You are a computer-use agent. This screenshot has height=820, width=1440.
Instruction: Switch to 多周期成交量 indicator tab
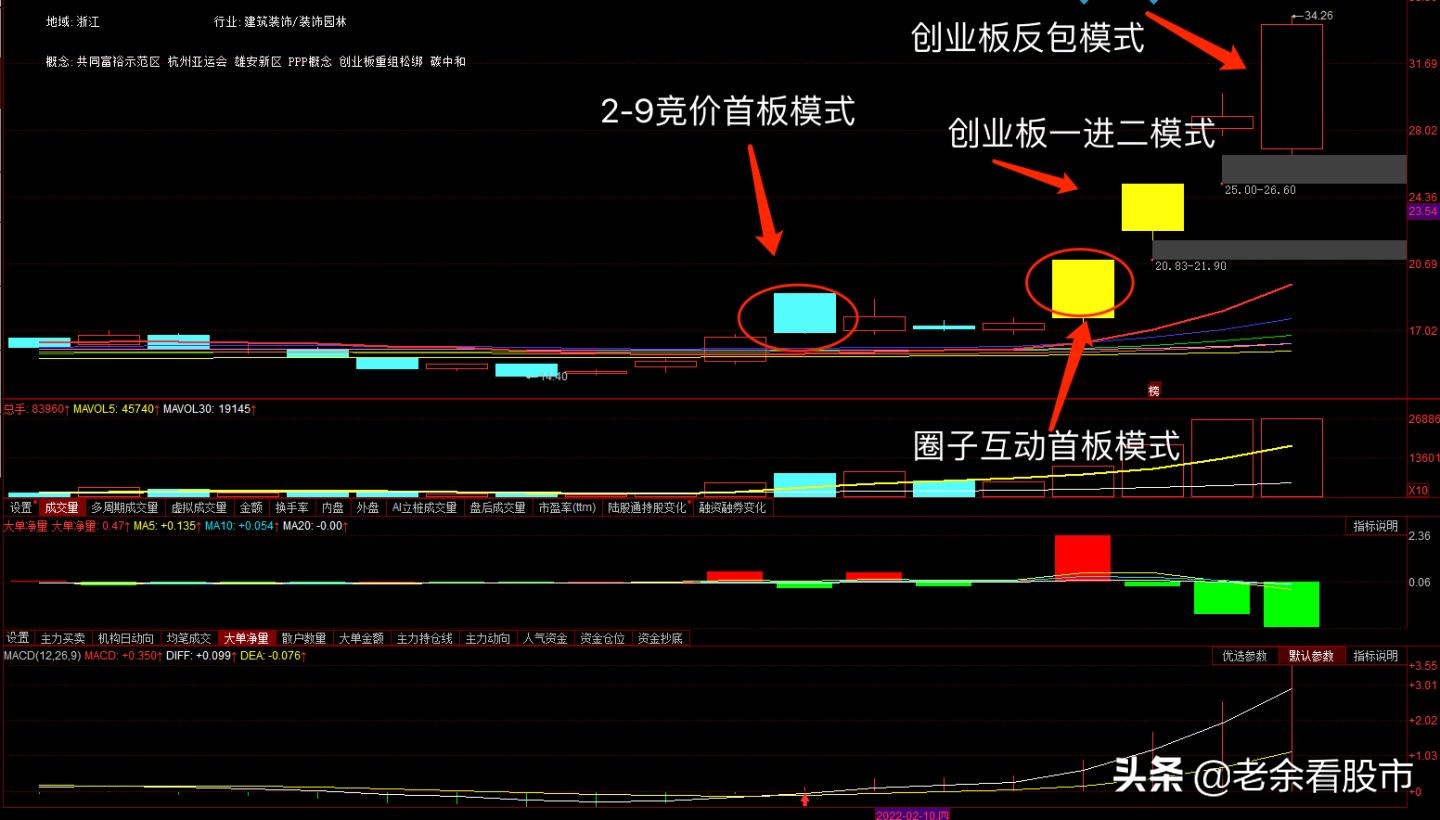pyautogui.click(x=125, y=508)
